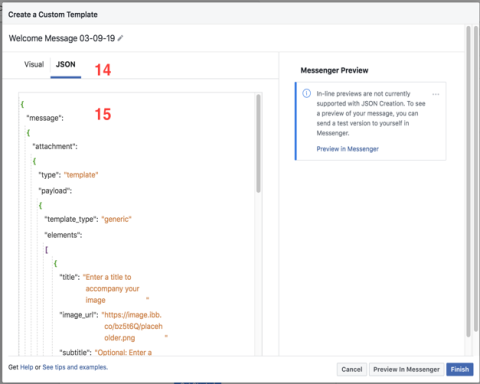Viewport: 480px width, 384px height.
Task: Click the Help link
Action: point(27,367)
